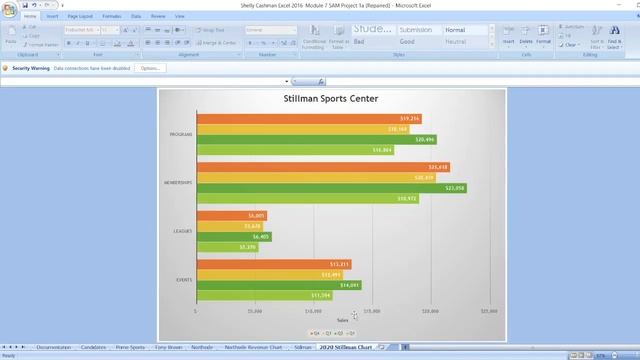640x360 pixels.
Task: Open the Northside Revenue Chart sheet
Action: [253, 347]
